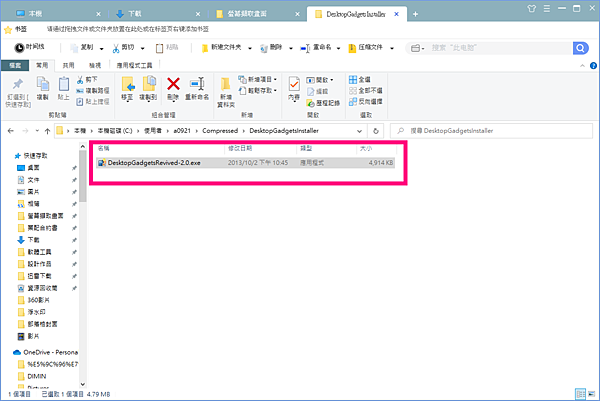Click Select none (全部不選) in ribbon
This screenshot has height=401, width=600.
click(366, 91)
